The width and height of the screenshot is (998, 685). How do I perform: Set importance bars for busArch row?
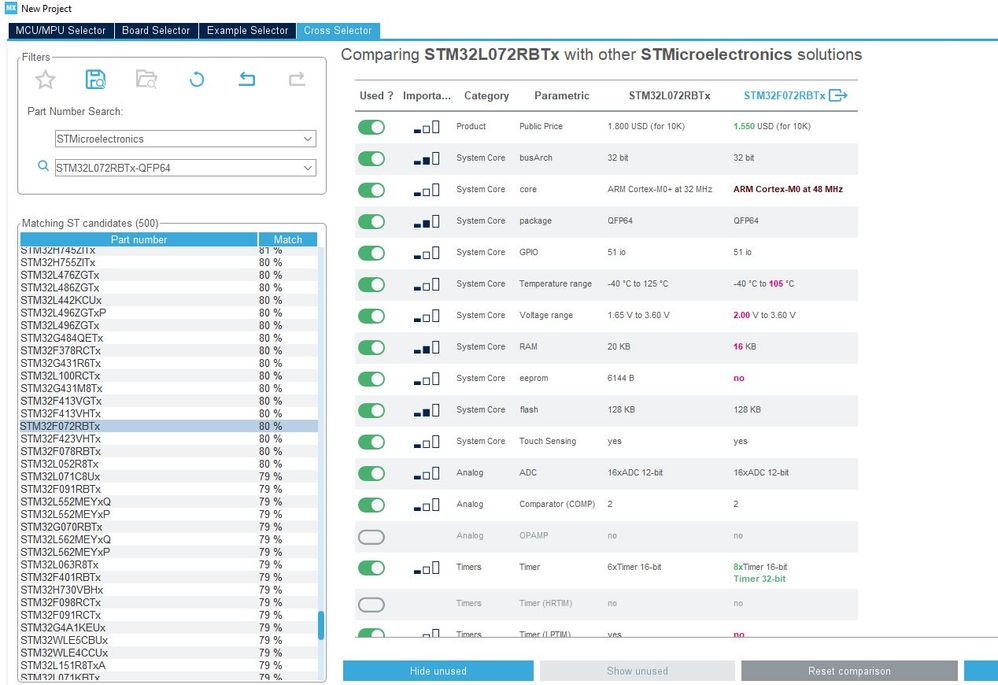pyautogui.click(x=426, y=159)
